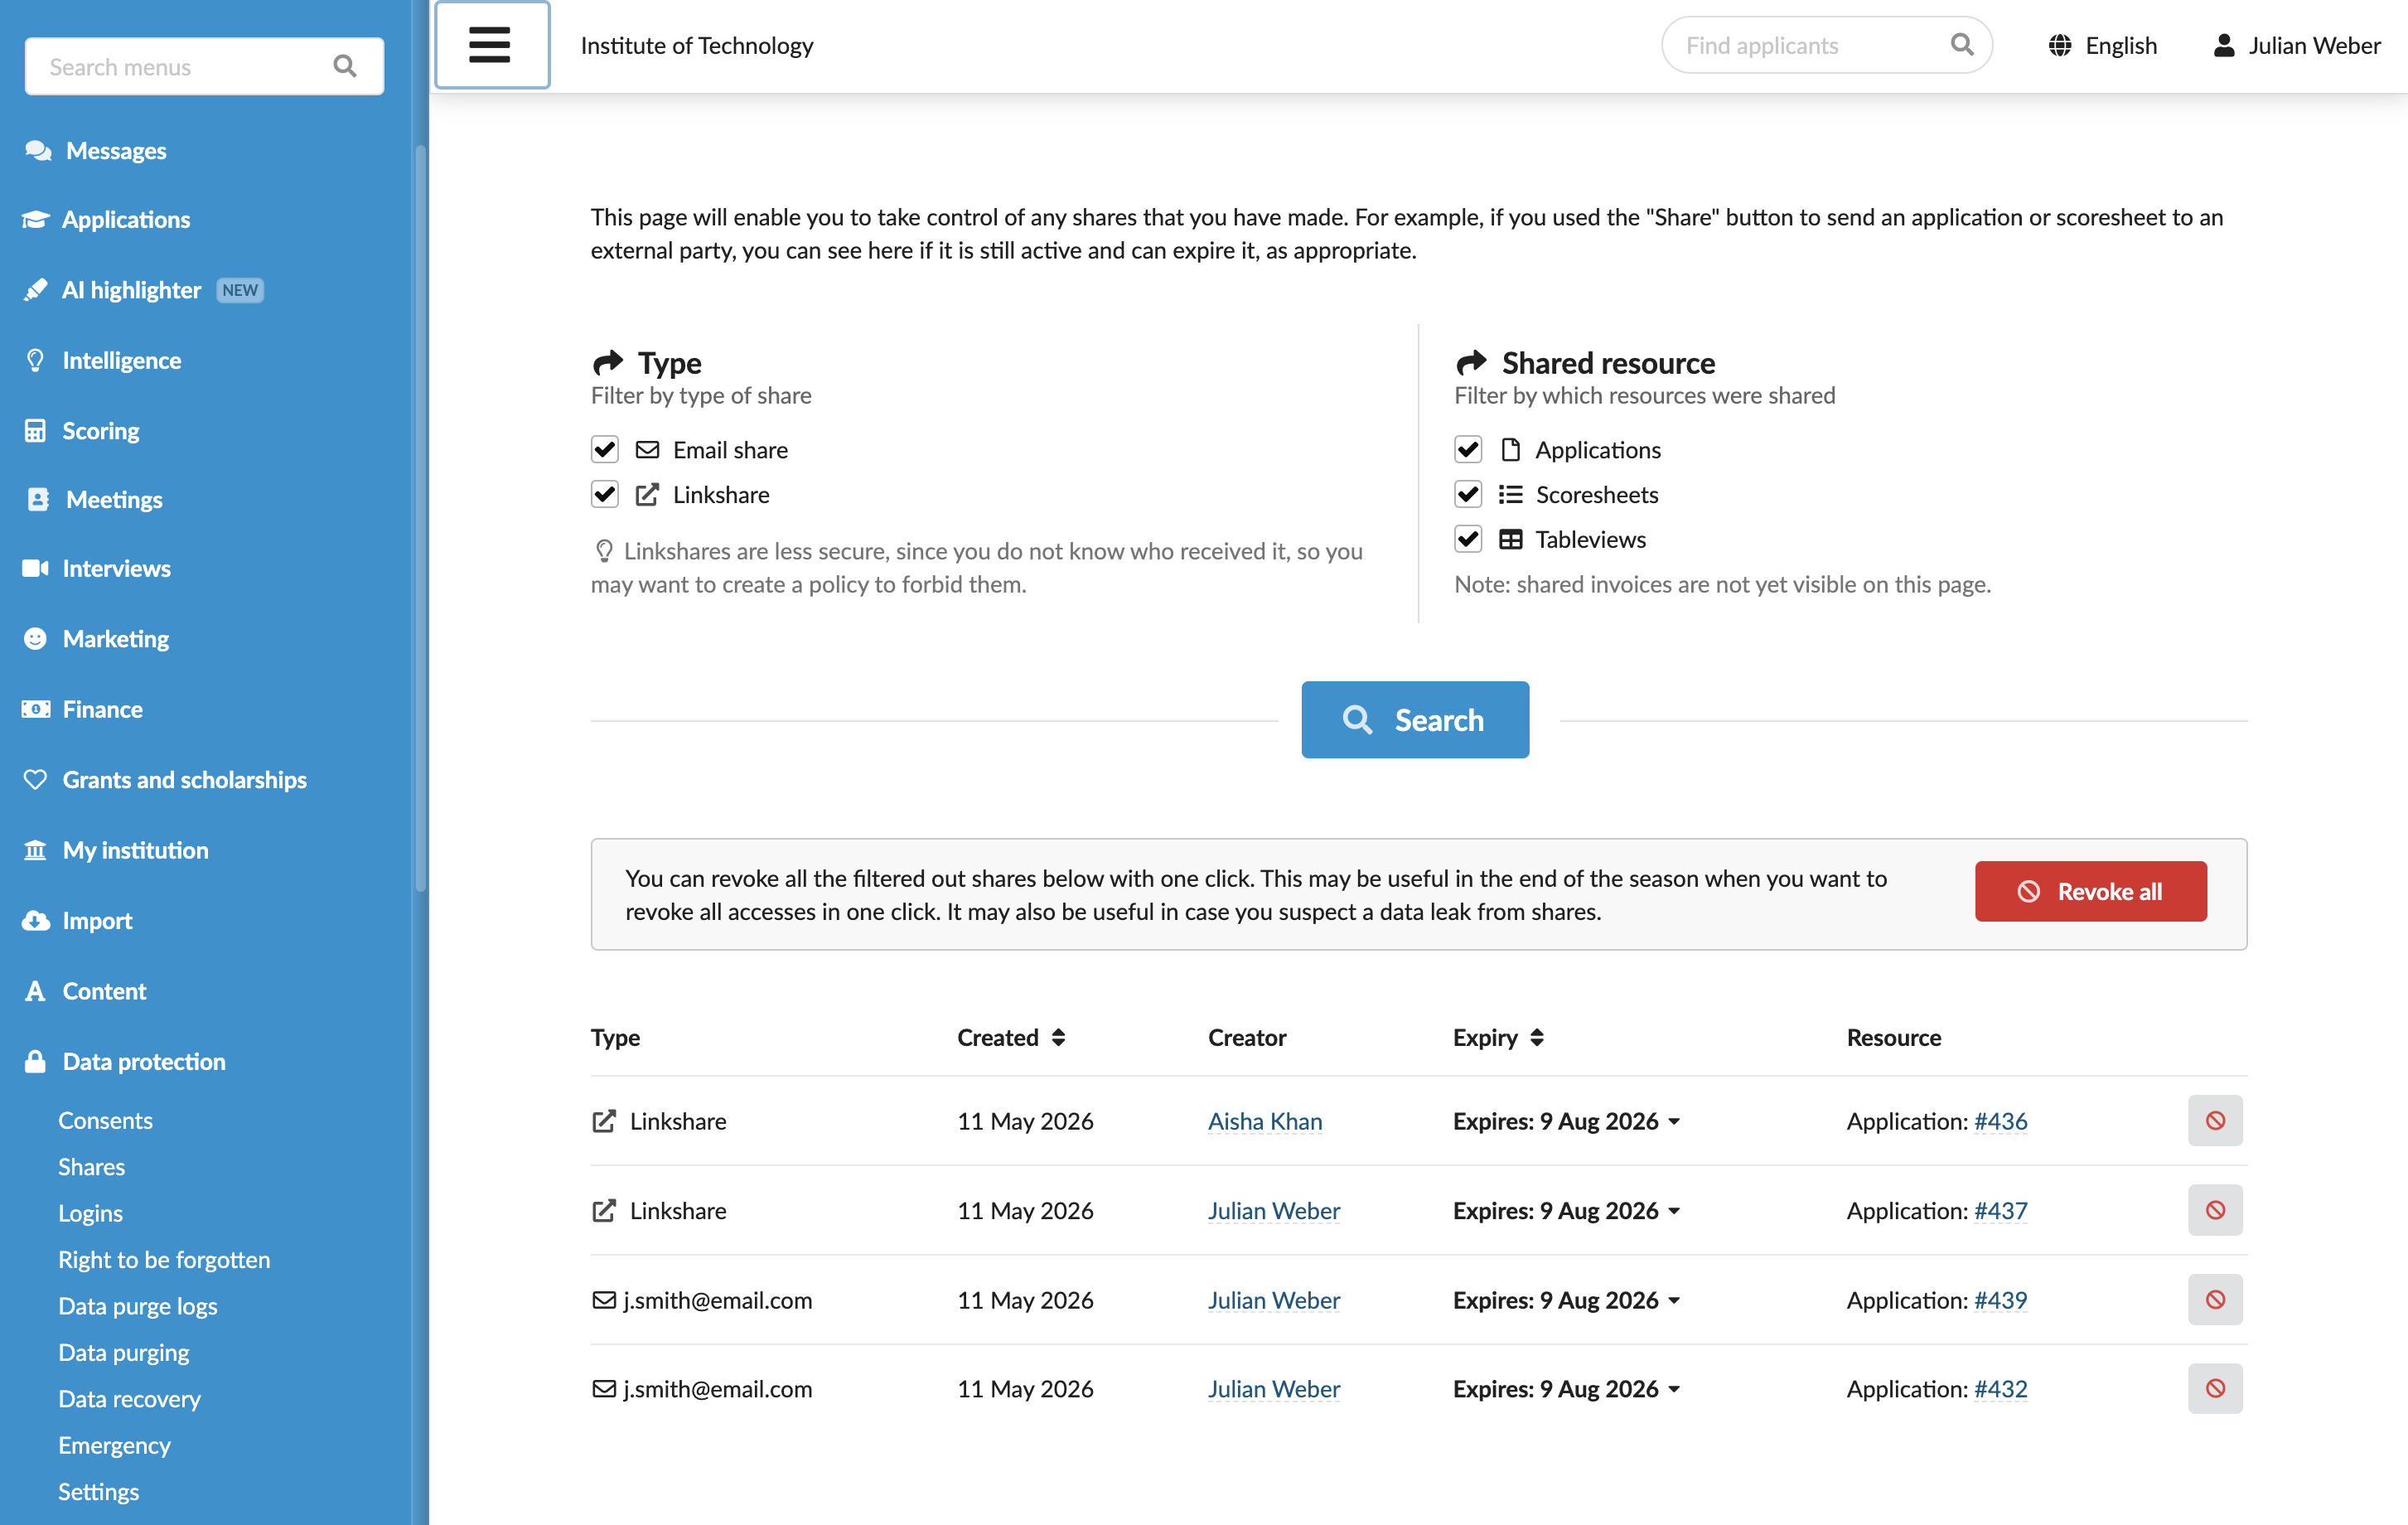Sort the table by Expiry

pos(1498,1038)
